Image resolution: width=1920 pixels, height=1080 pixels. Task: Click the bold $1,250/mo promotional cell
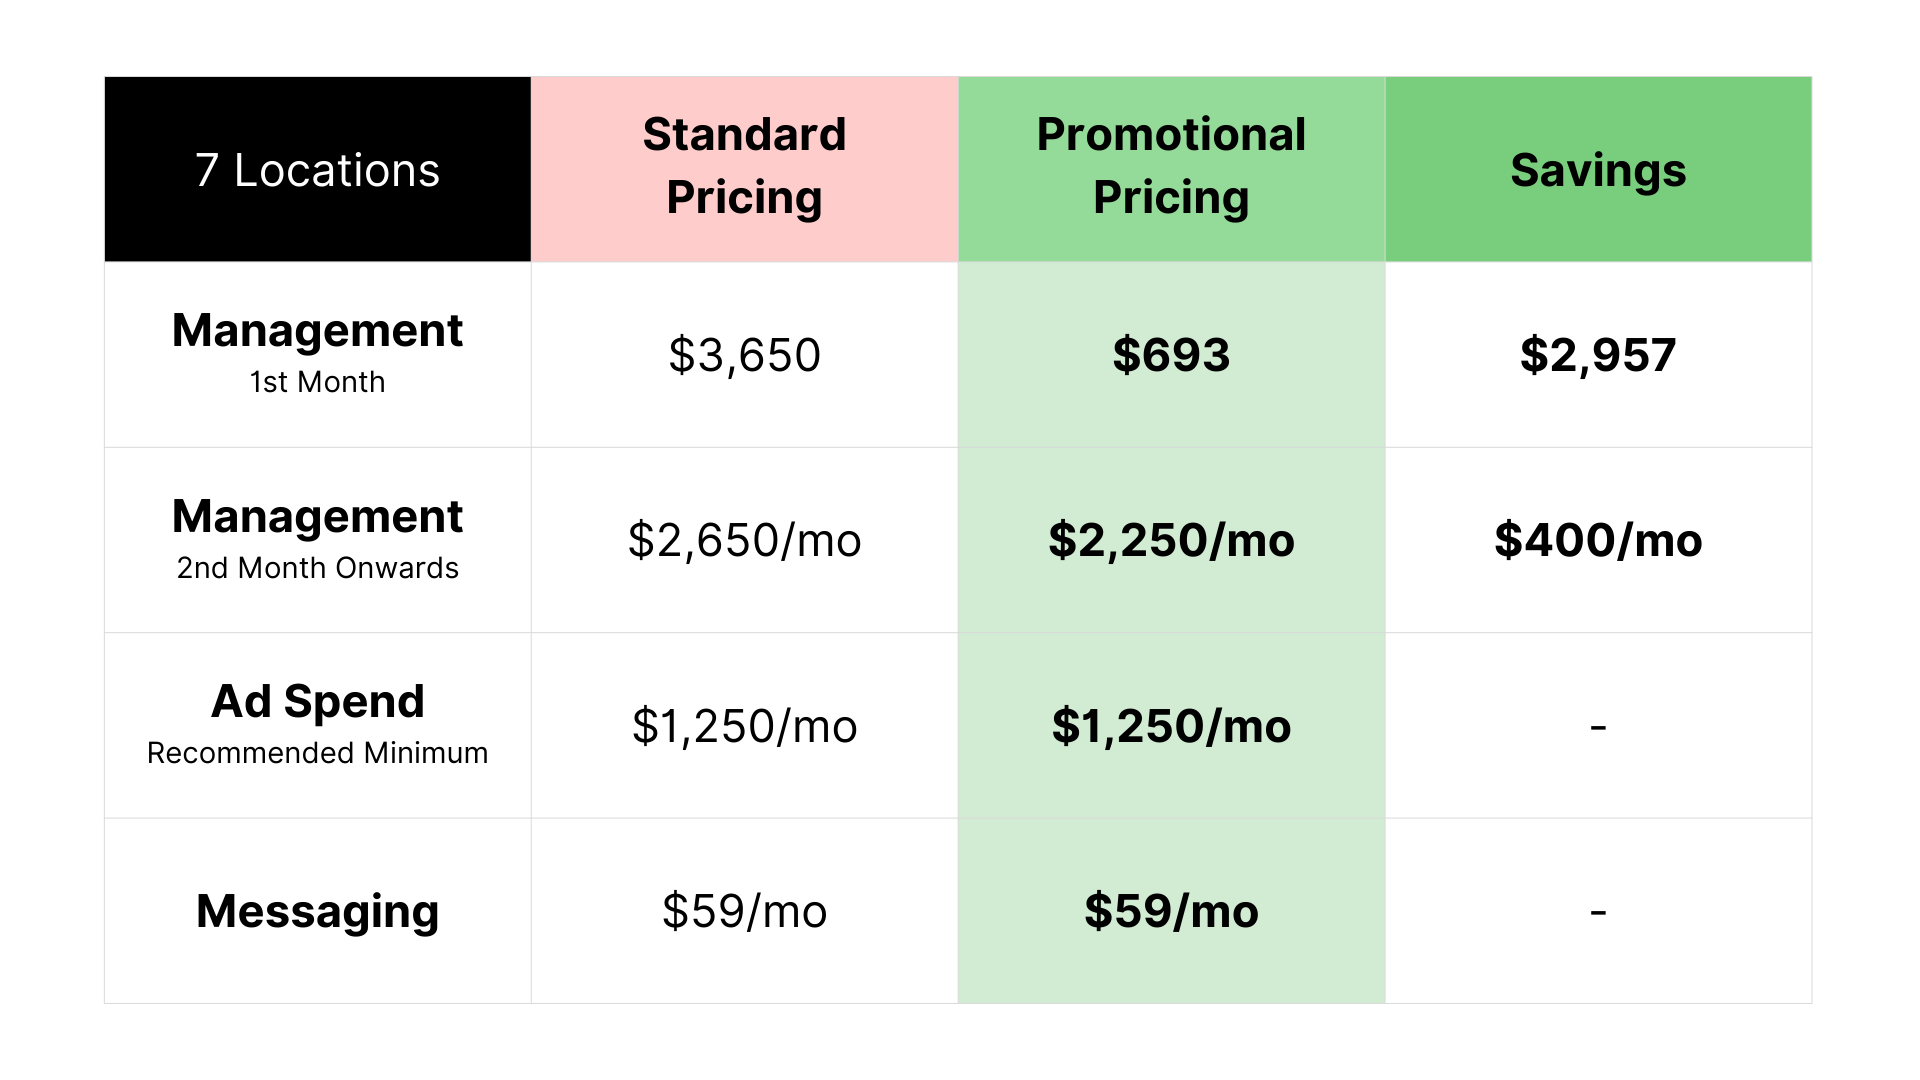tap(1171, 725)
